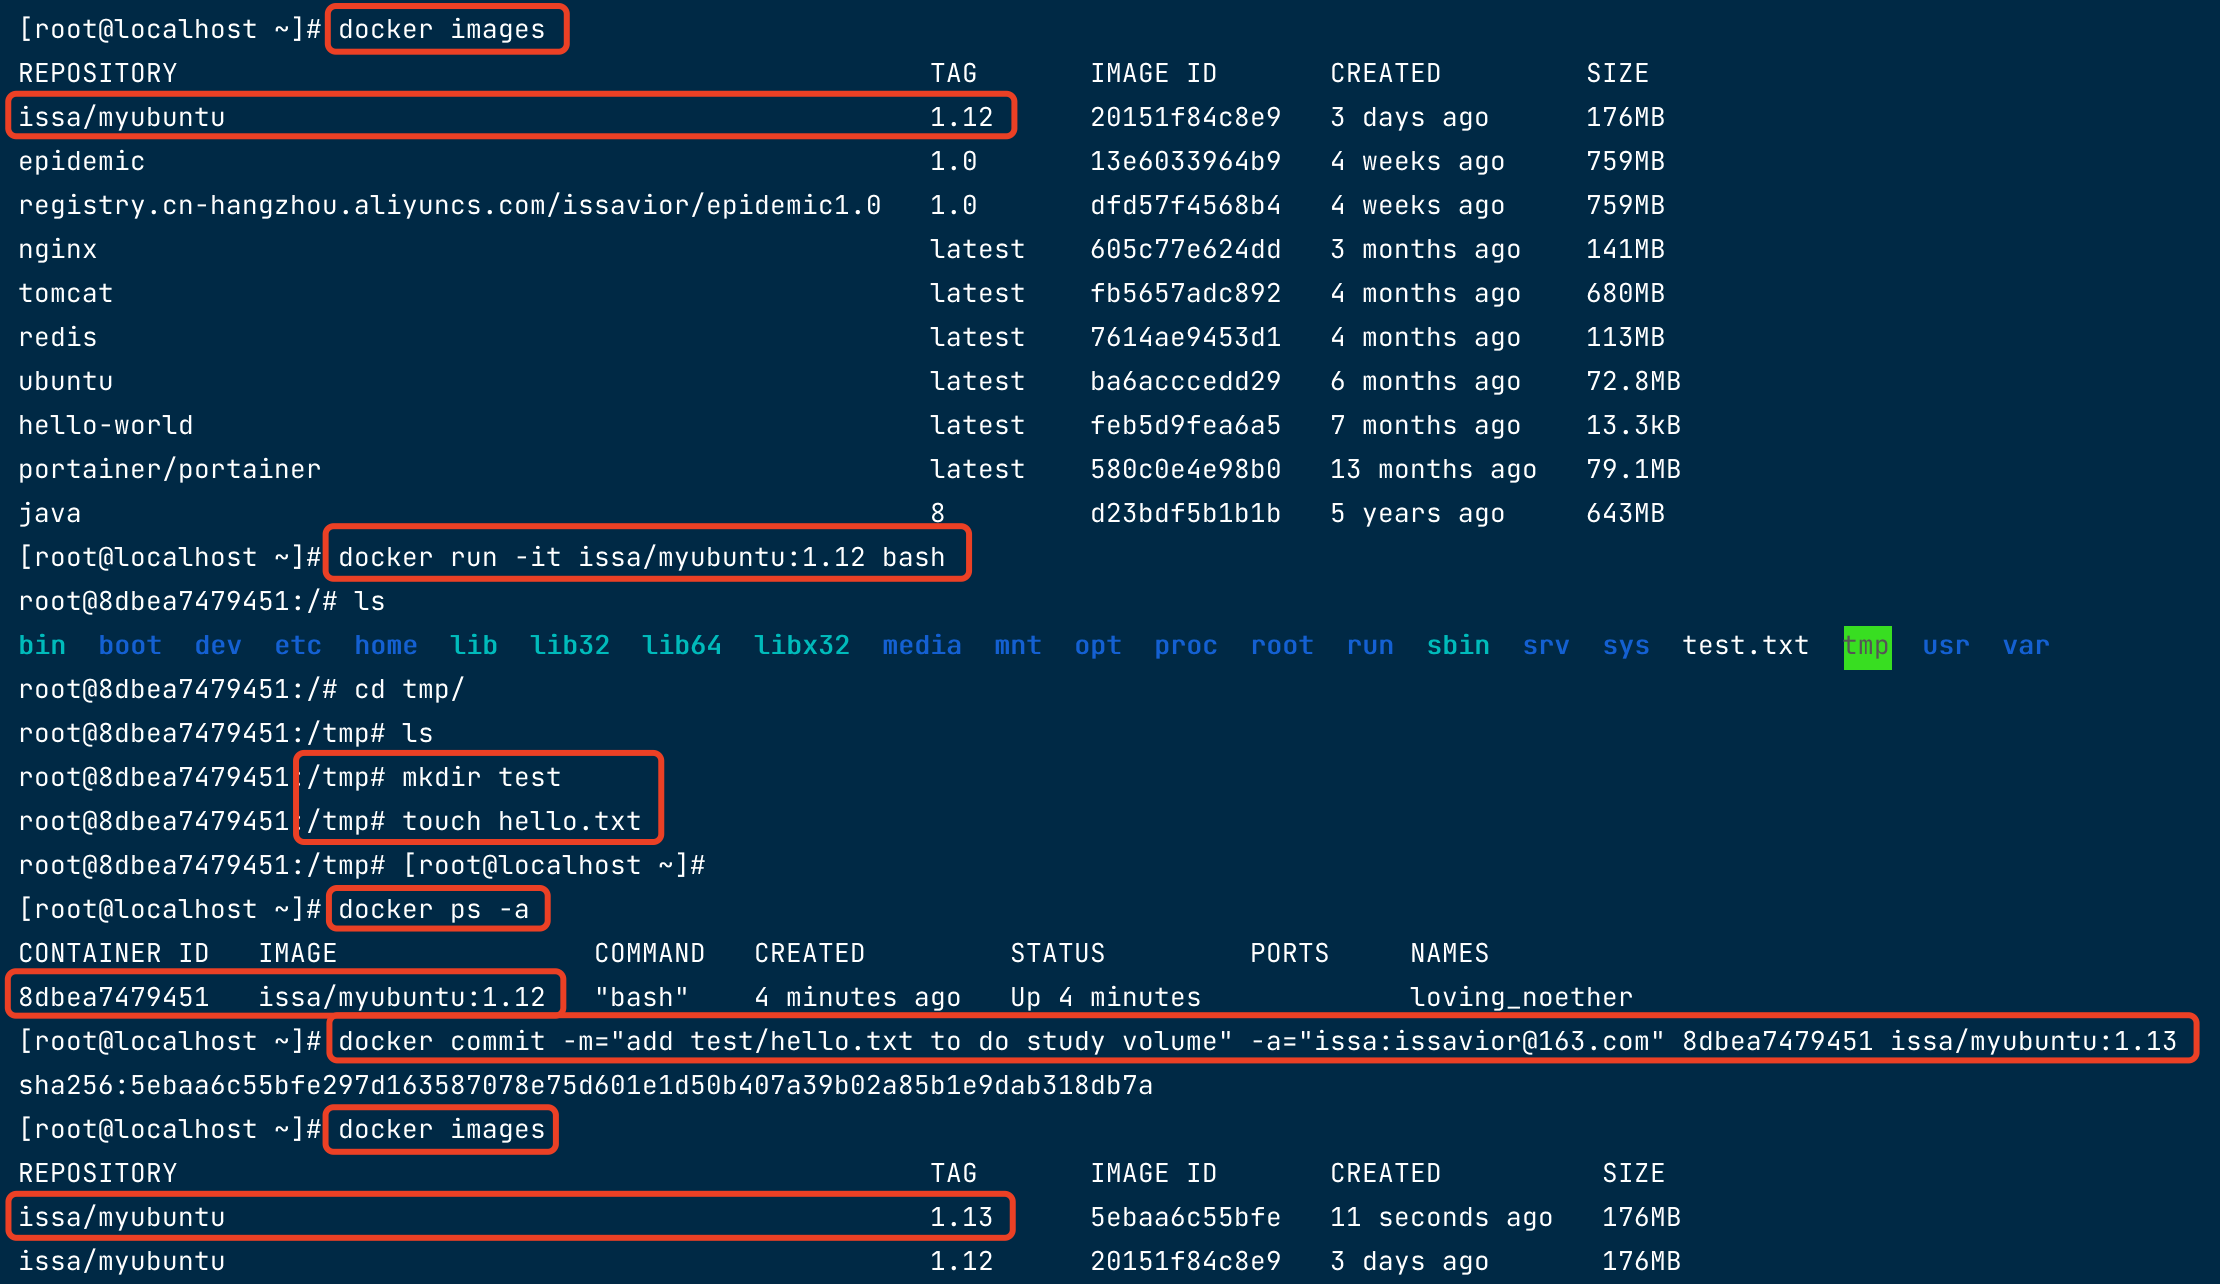This screenshot has height=1284, width=2220.
Task: Click the 'sbin' directory in ls output
Action: [x=1458, y=645]
